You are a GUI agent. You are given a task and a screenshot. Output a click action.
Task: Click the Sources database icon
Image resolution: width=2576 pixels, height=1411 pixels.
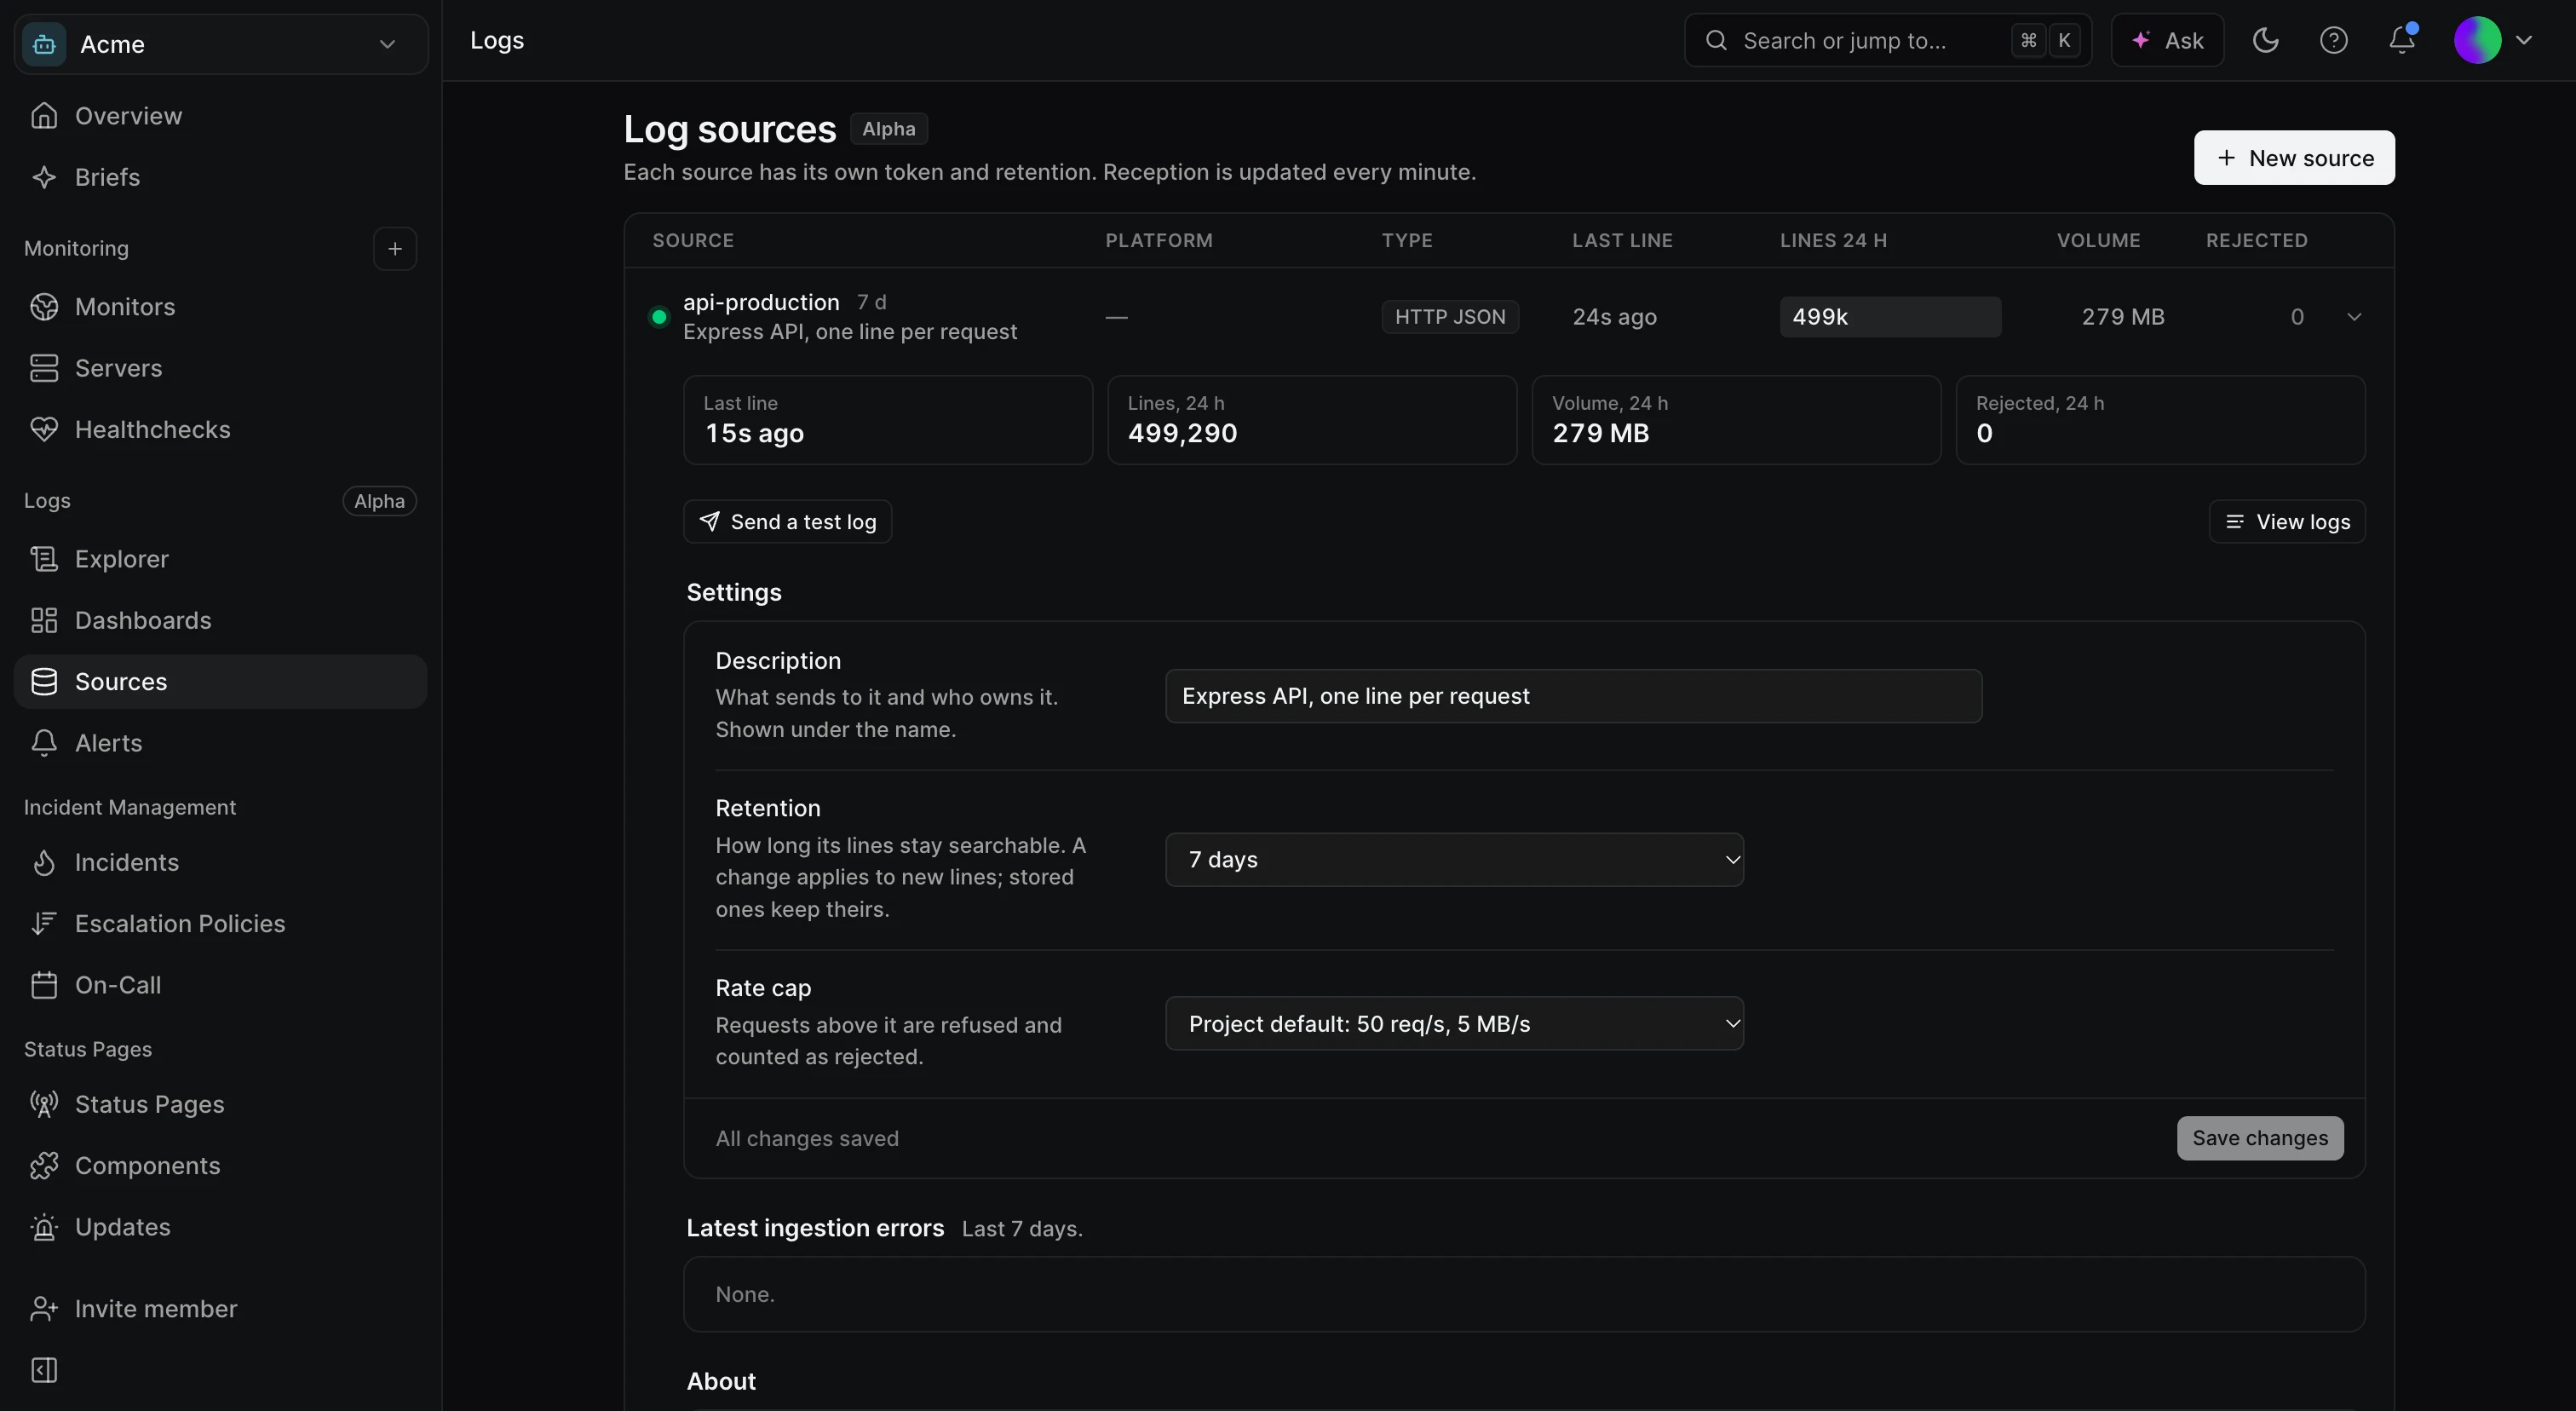tap(44, 682)
